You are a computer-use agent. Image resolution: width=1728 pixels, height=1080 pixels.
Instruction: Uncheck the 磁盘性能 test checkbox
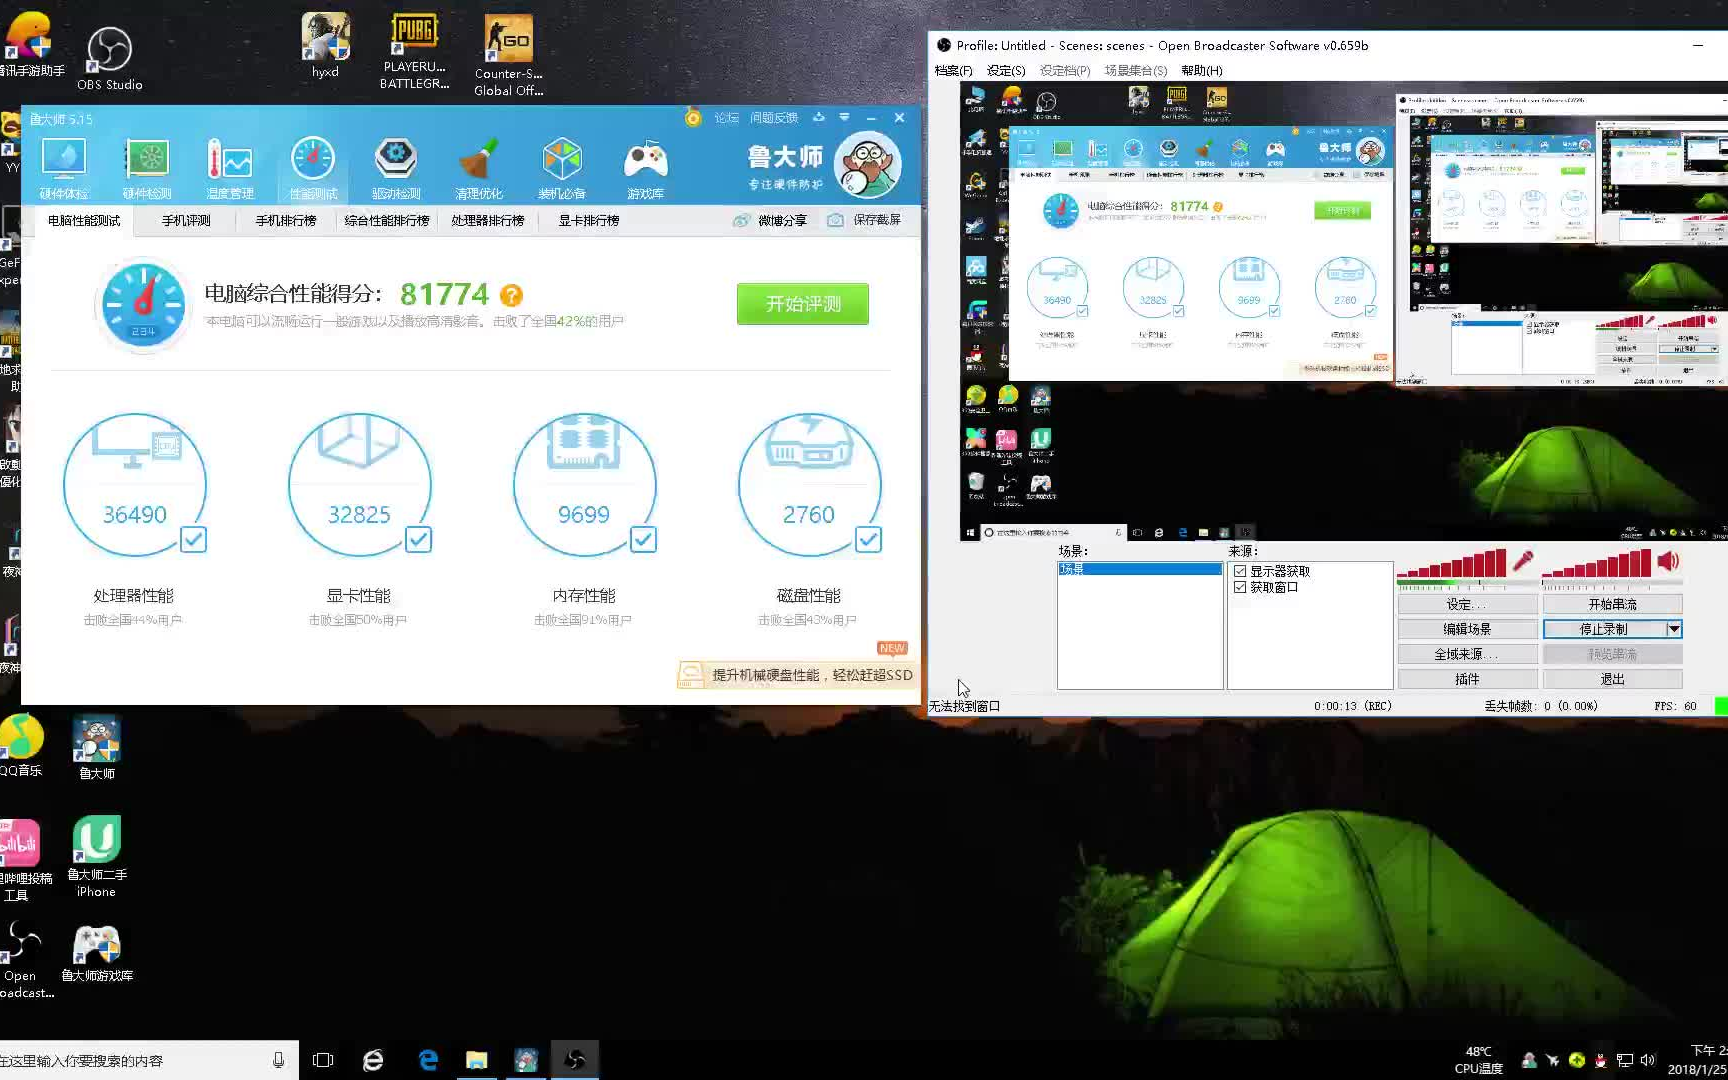(x=868, y=540)
